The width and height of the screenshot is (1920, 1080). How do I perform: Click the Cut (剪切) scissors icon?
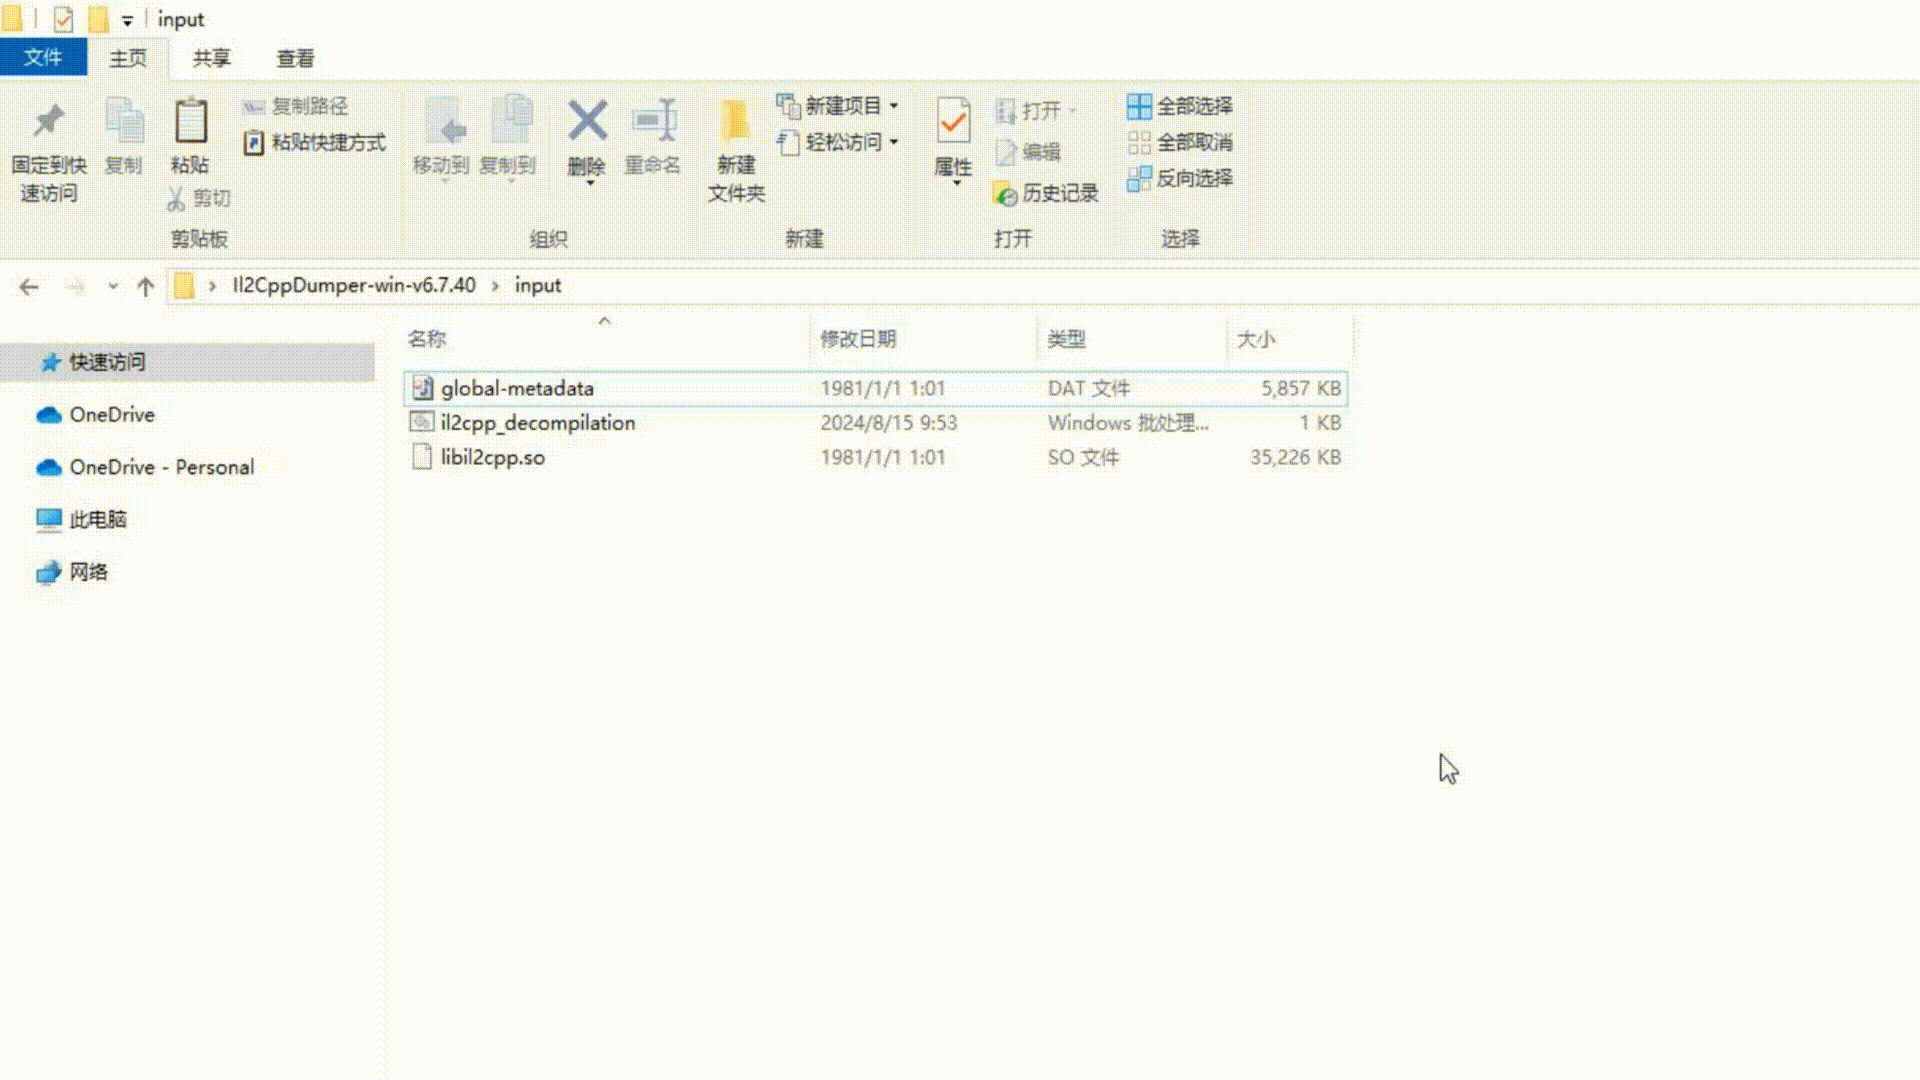pyautogui.click(x=176, y=198)
